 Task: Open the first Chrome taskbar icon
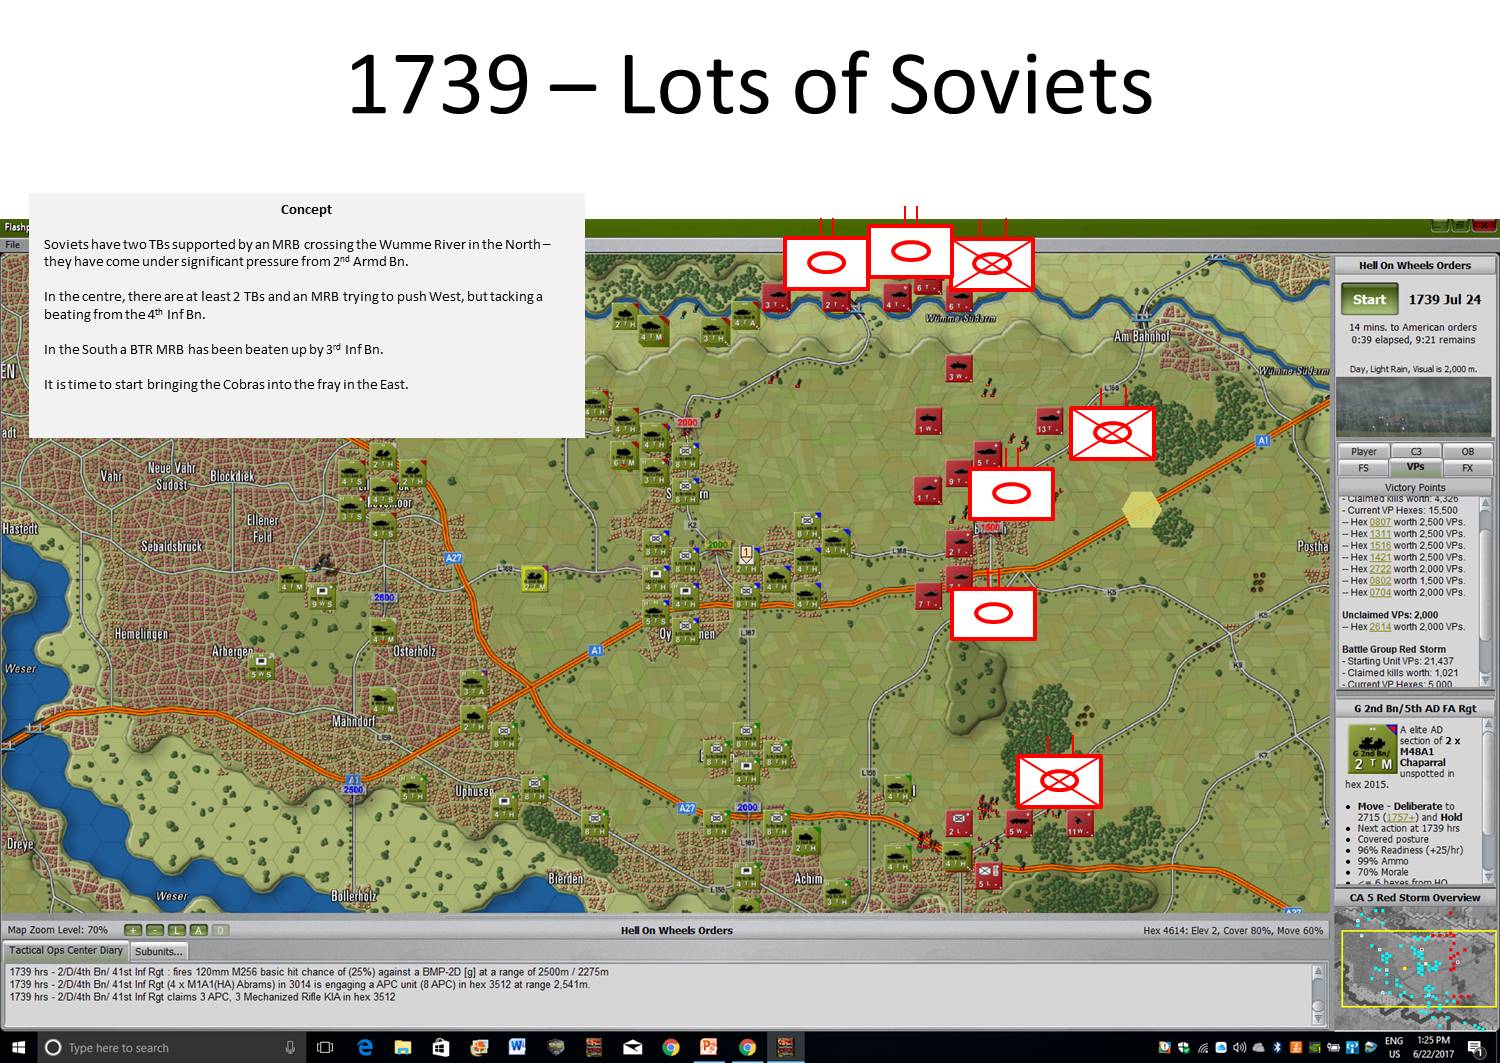[670, 1047]
